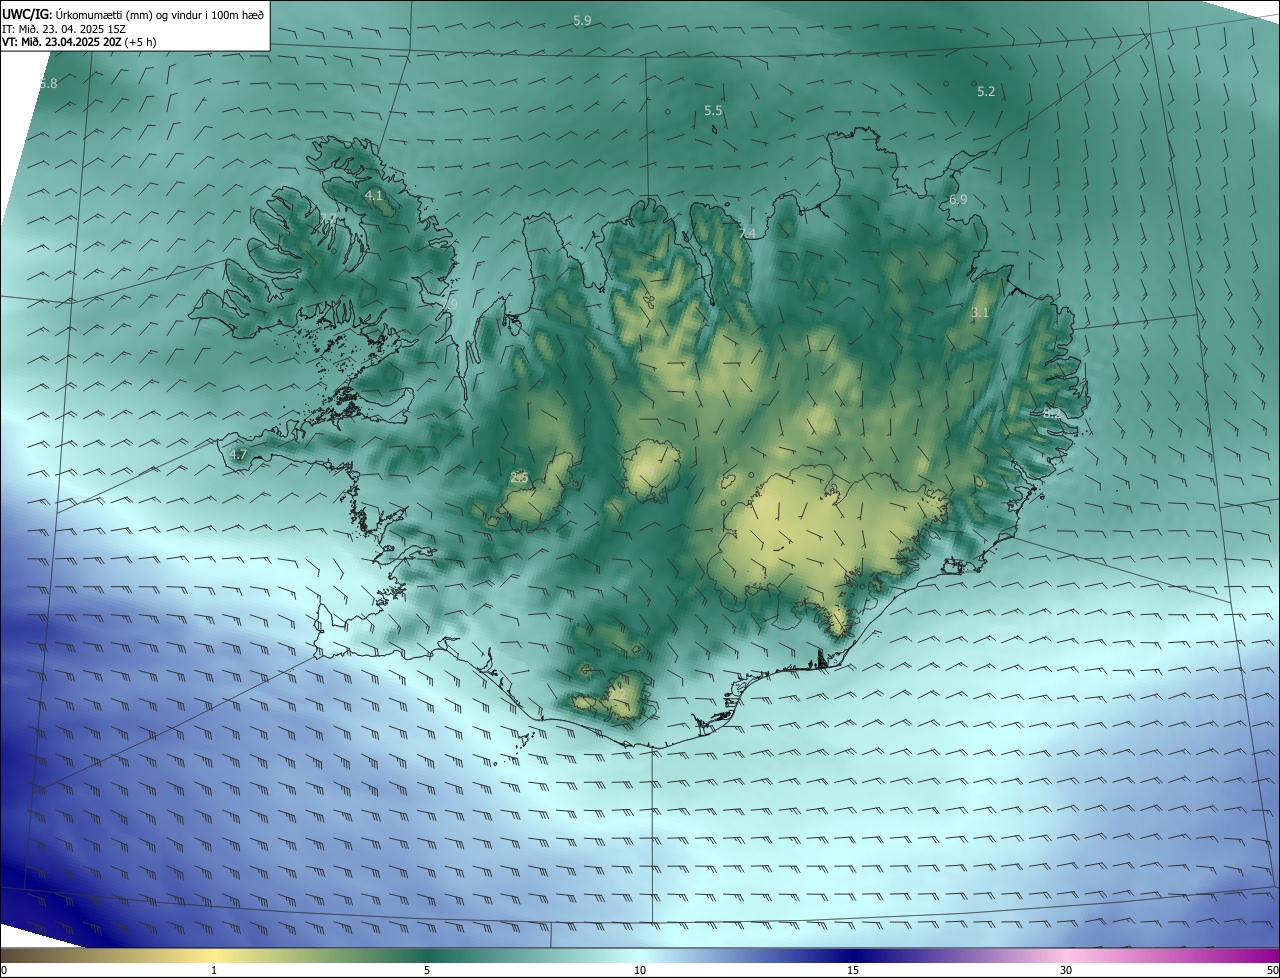This screenshot has height=978, width=1280.
Task: Click the 5.2 value label in the northeast
Action: click(x=986, y=92)
